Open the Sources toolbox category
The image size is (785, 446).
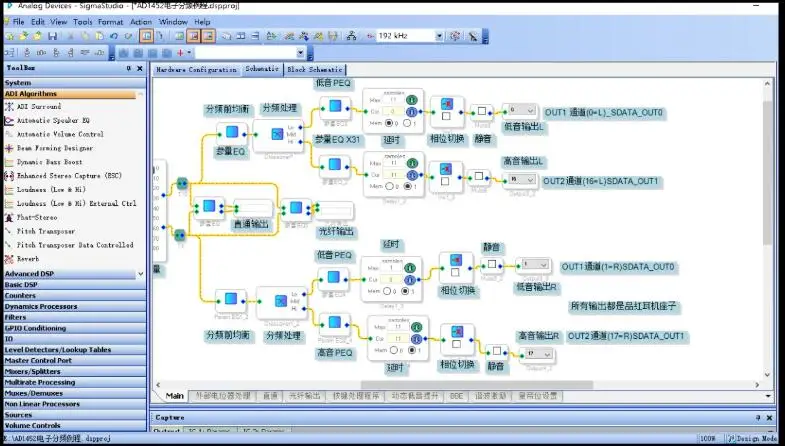[75, 415]
